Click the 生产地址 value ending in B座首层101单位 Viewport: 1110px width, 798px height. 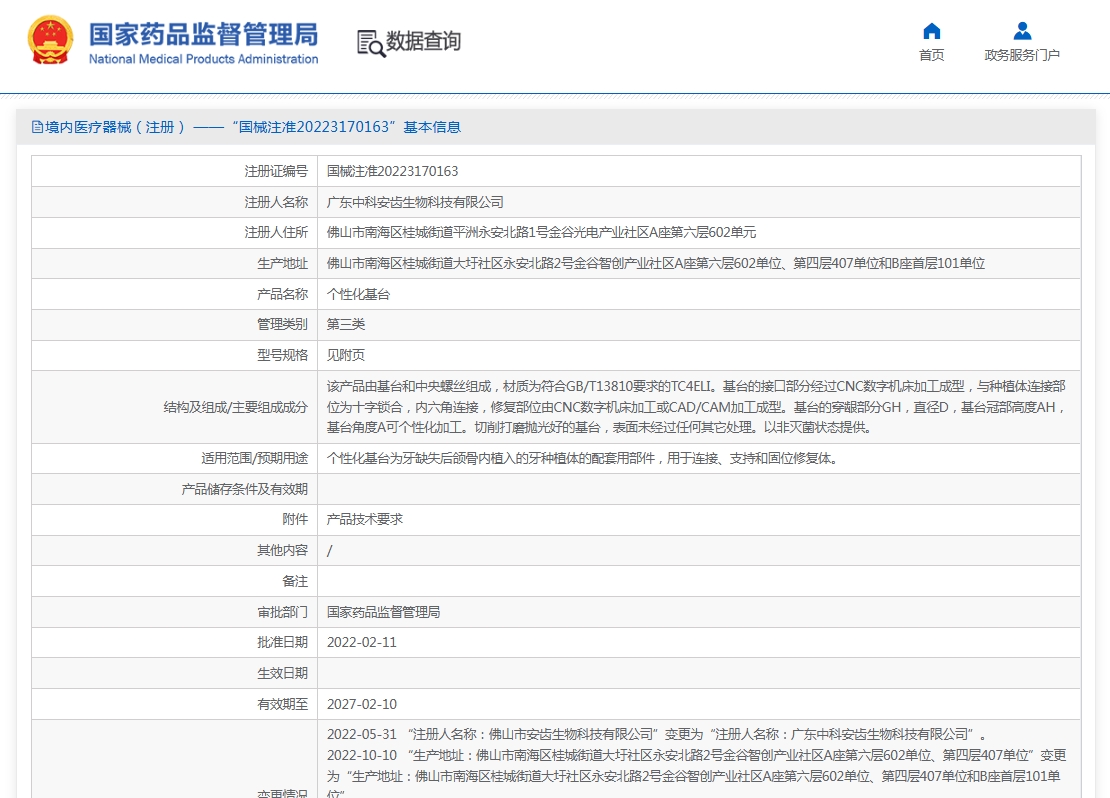point(656,263)
